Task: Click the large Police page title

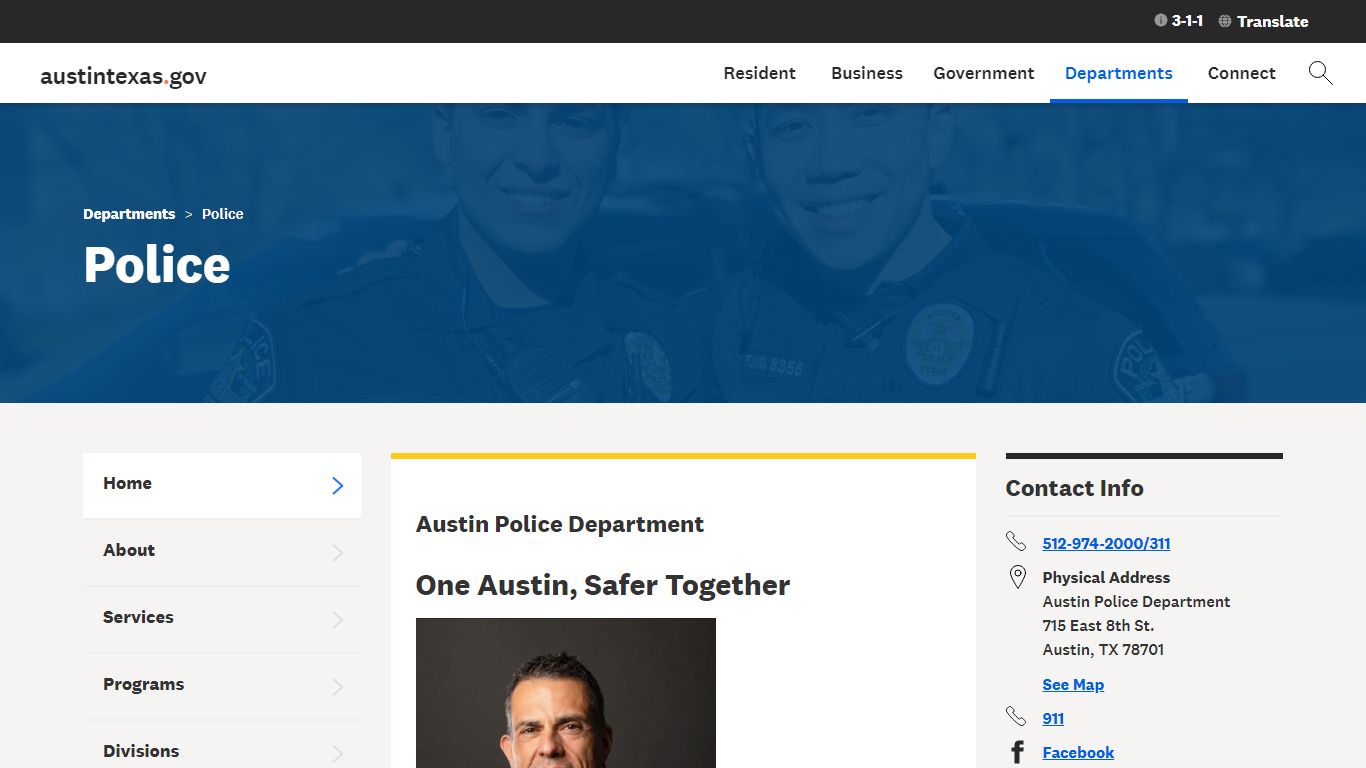Action: point(157,265)
